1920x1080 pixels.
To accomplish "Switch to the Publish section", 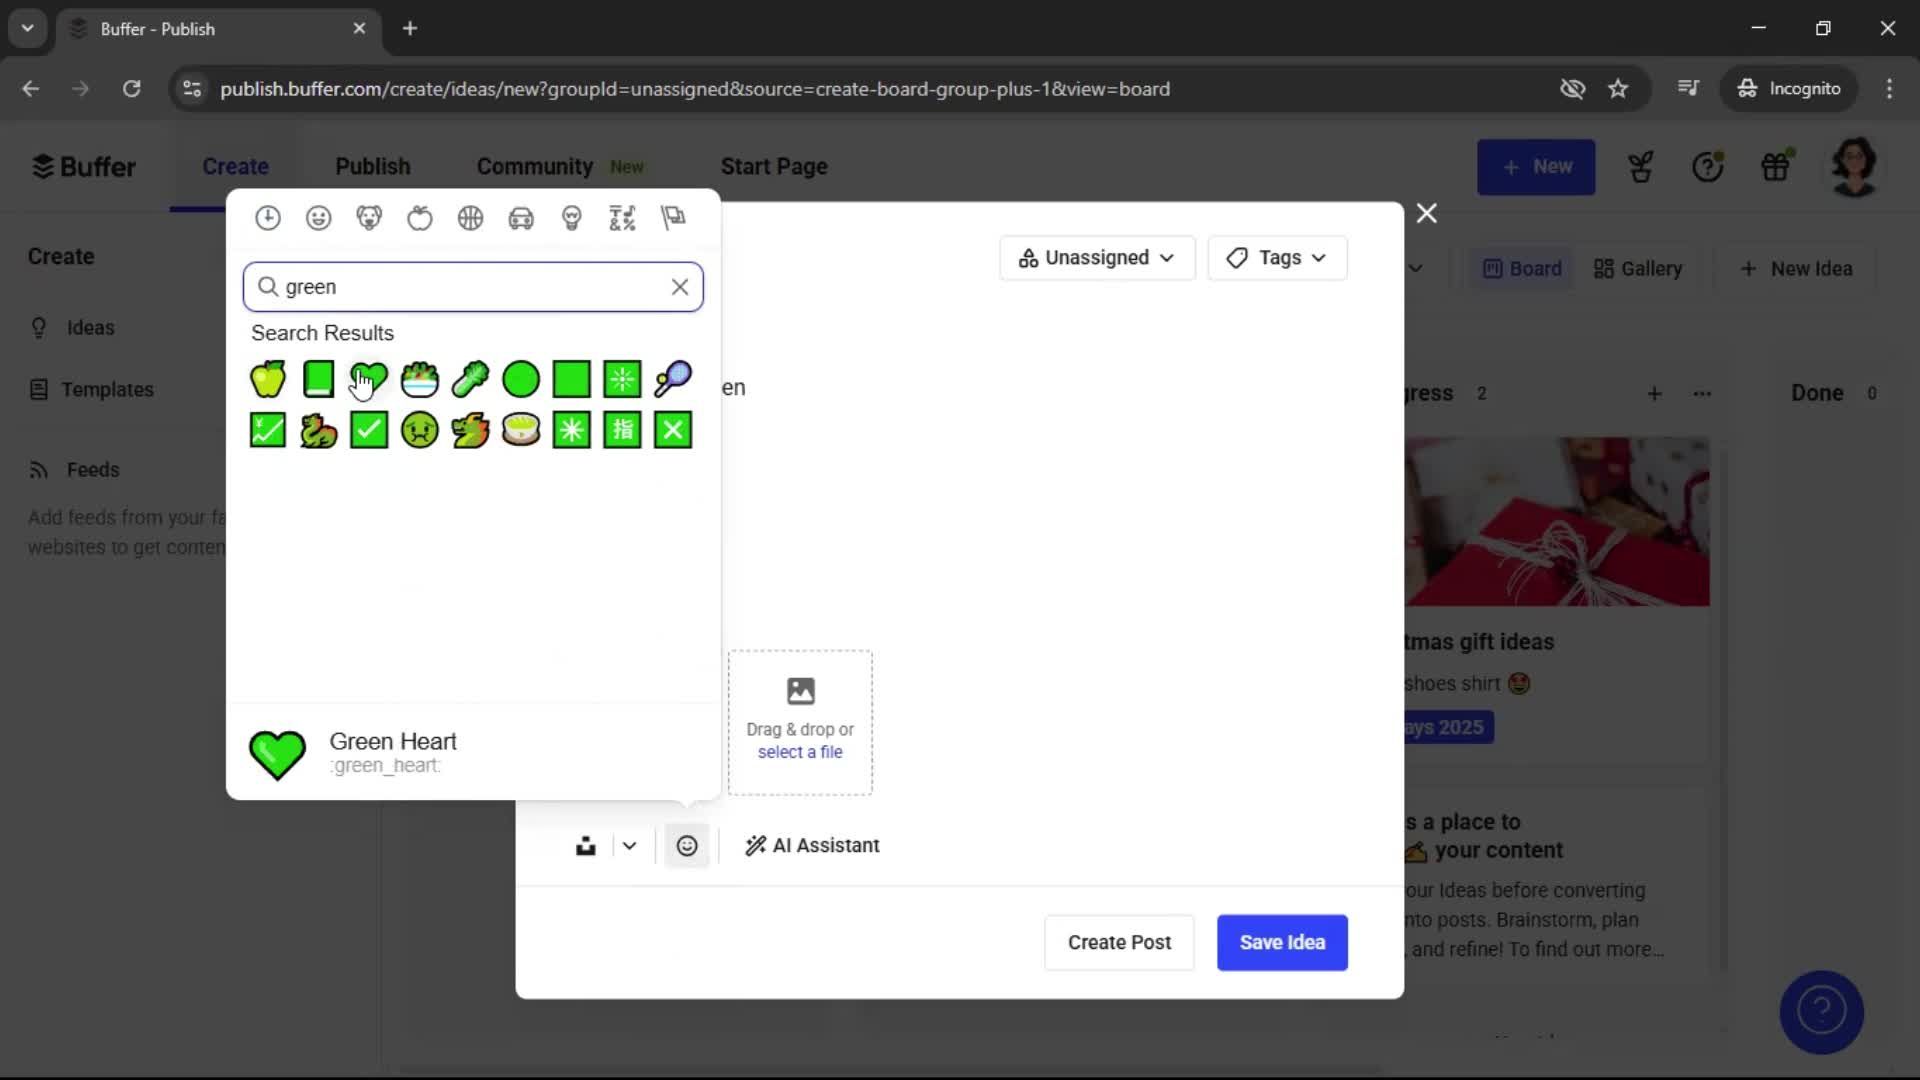I will pyautogui.click(x=372, y=166).
